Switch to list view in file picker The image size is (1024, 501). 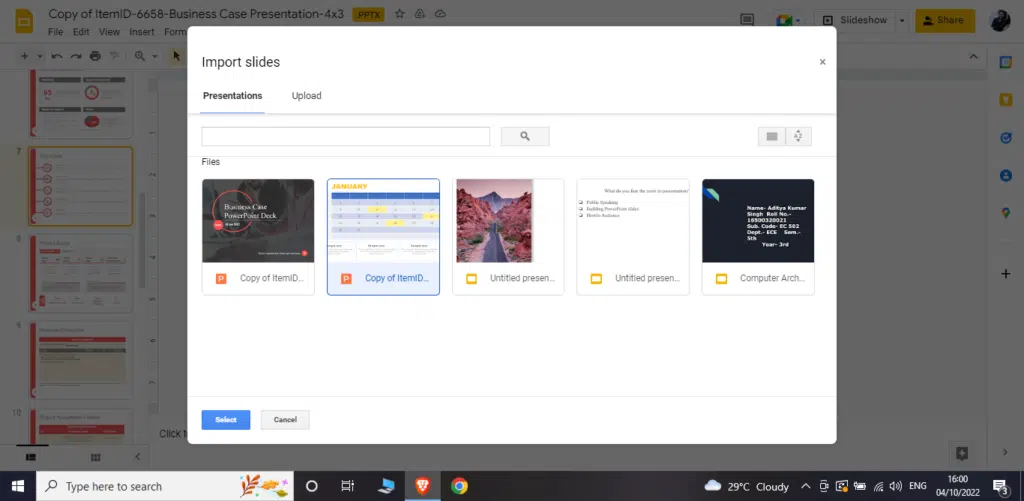[771, 137]
